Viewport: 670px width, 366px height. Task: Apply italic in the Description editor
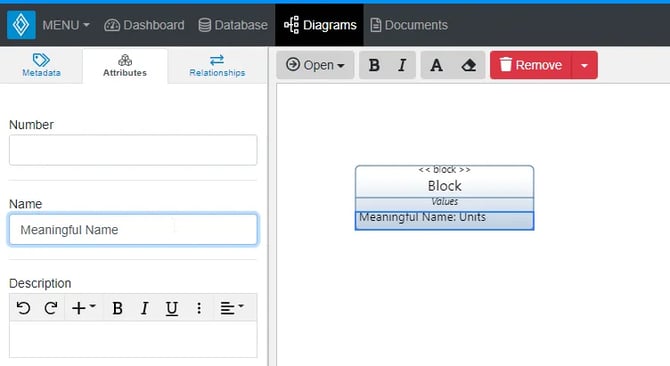pyautogui.click(x=144, y=307)
